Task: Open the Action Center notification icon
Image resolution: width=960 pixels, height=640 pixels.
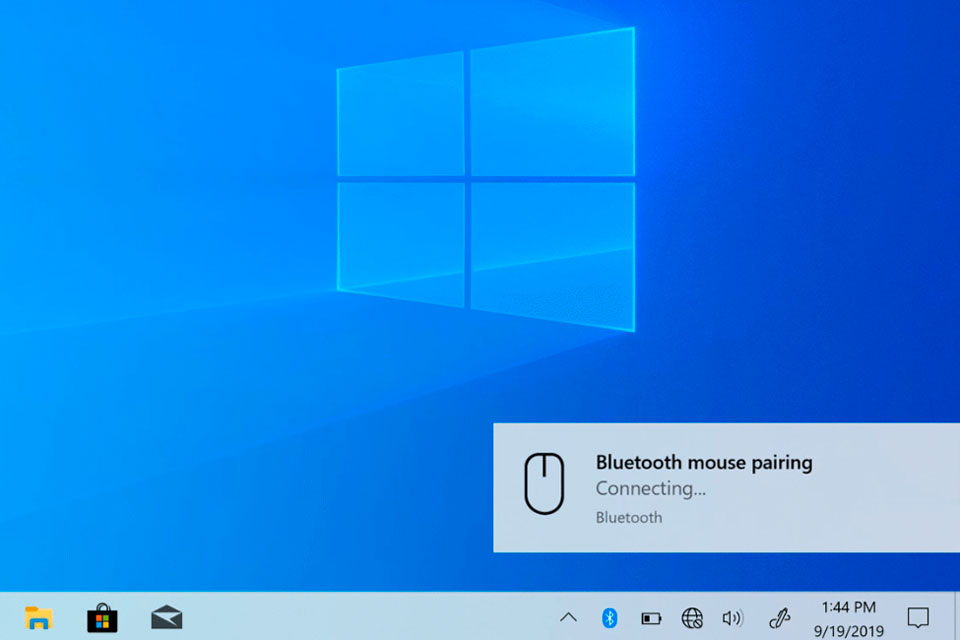Action: (918, 618)
